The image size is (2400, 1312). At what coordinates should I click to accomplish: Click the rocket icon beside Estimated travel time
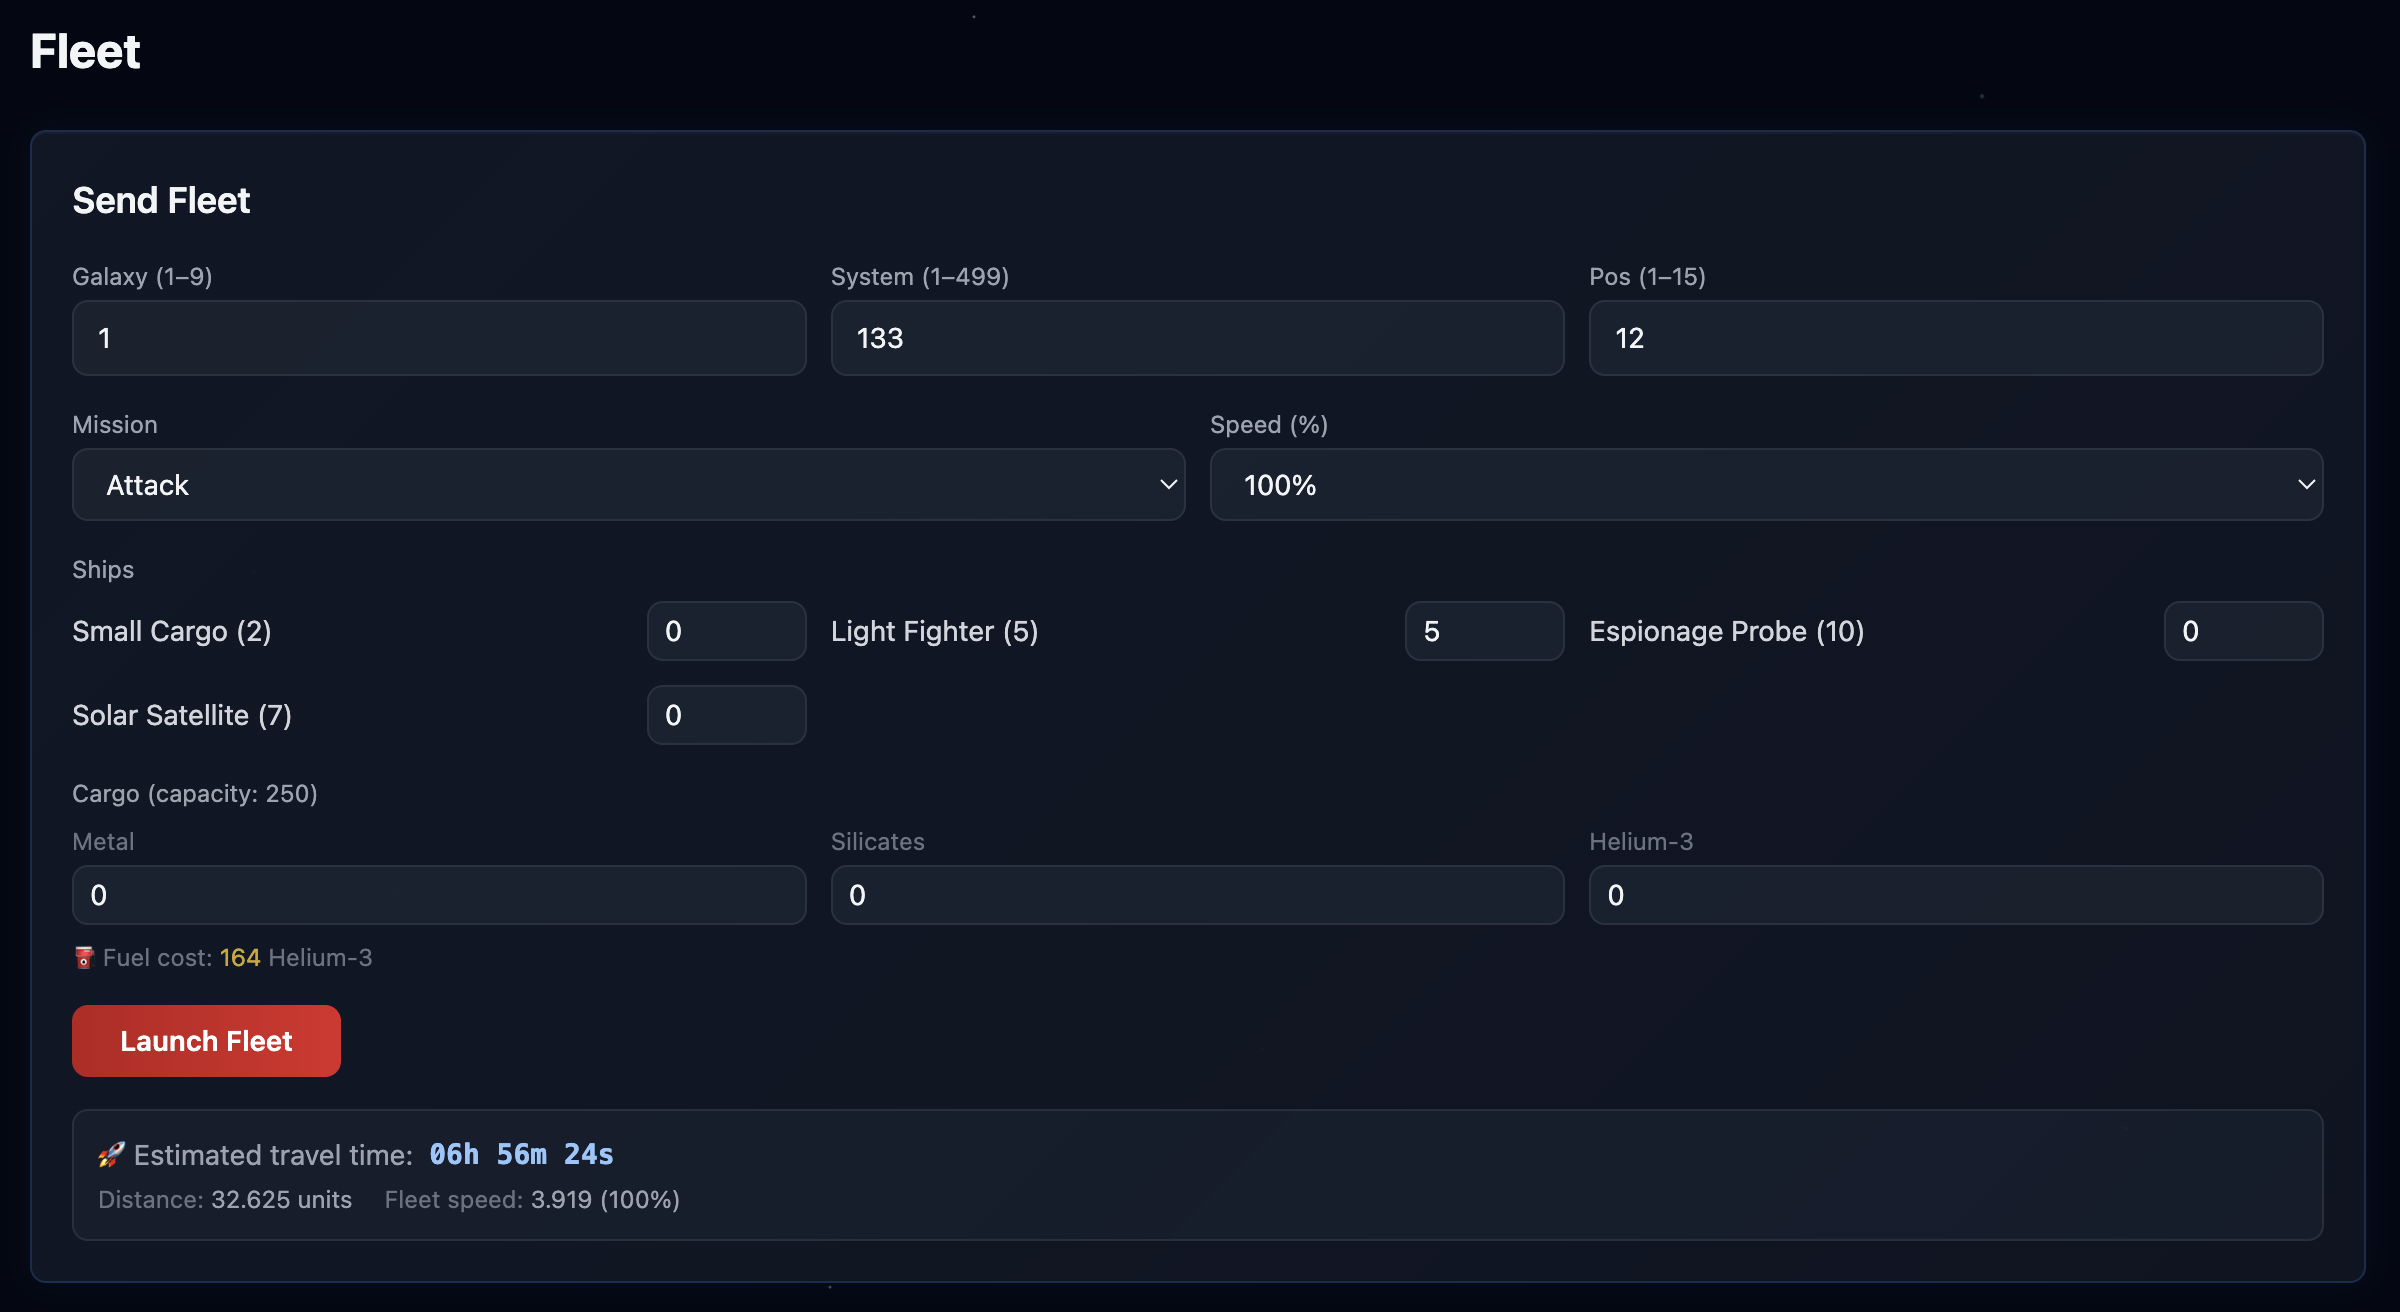coord(111,1155)
